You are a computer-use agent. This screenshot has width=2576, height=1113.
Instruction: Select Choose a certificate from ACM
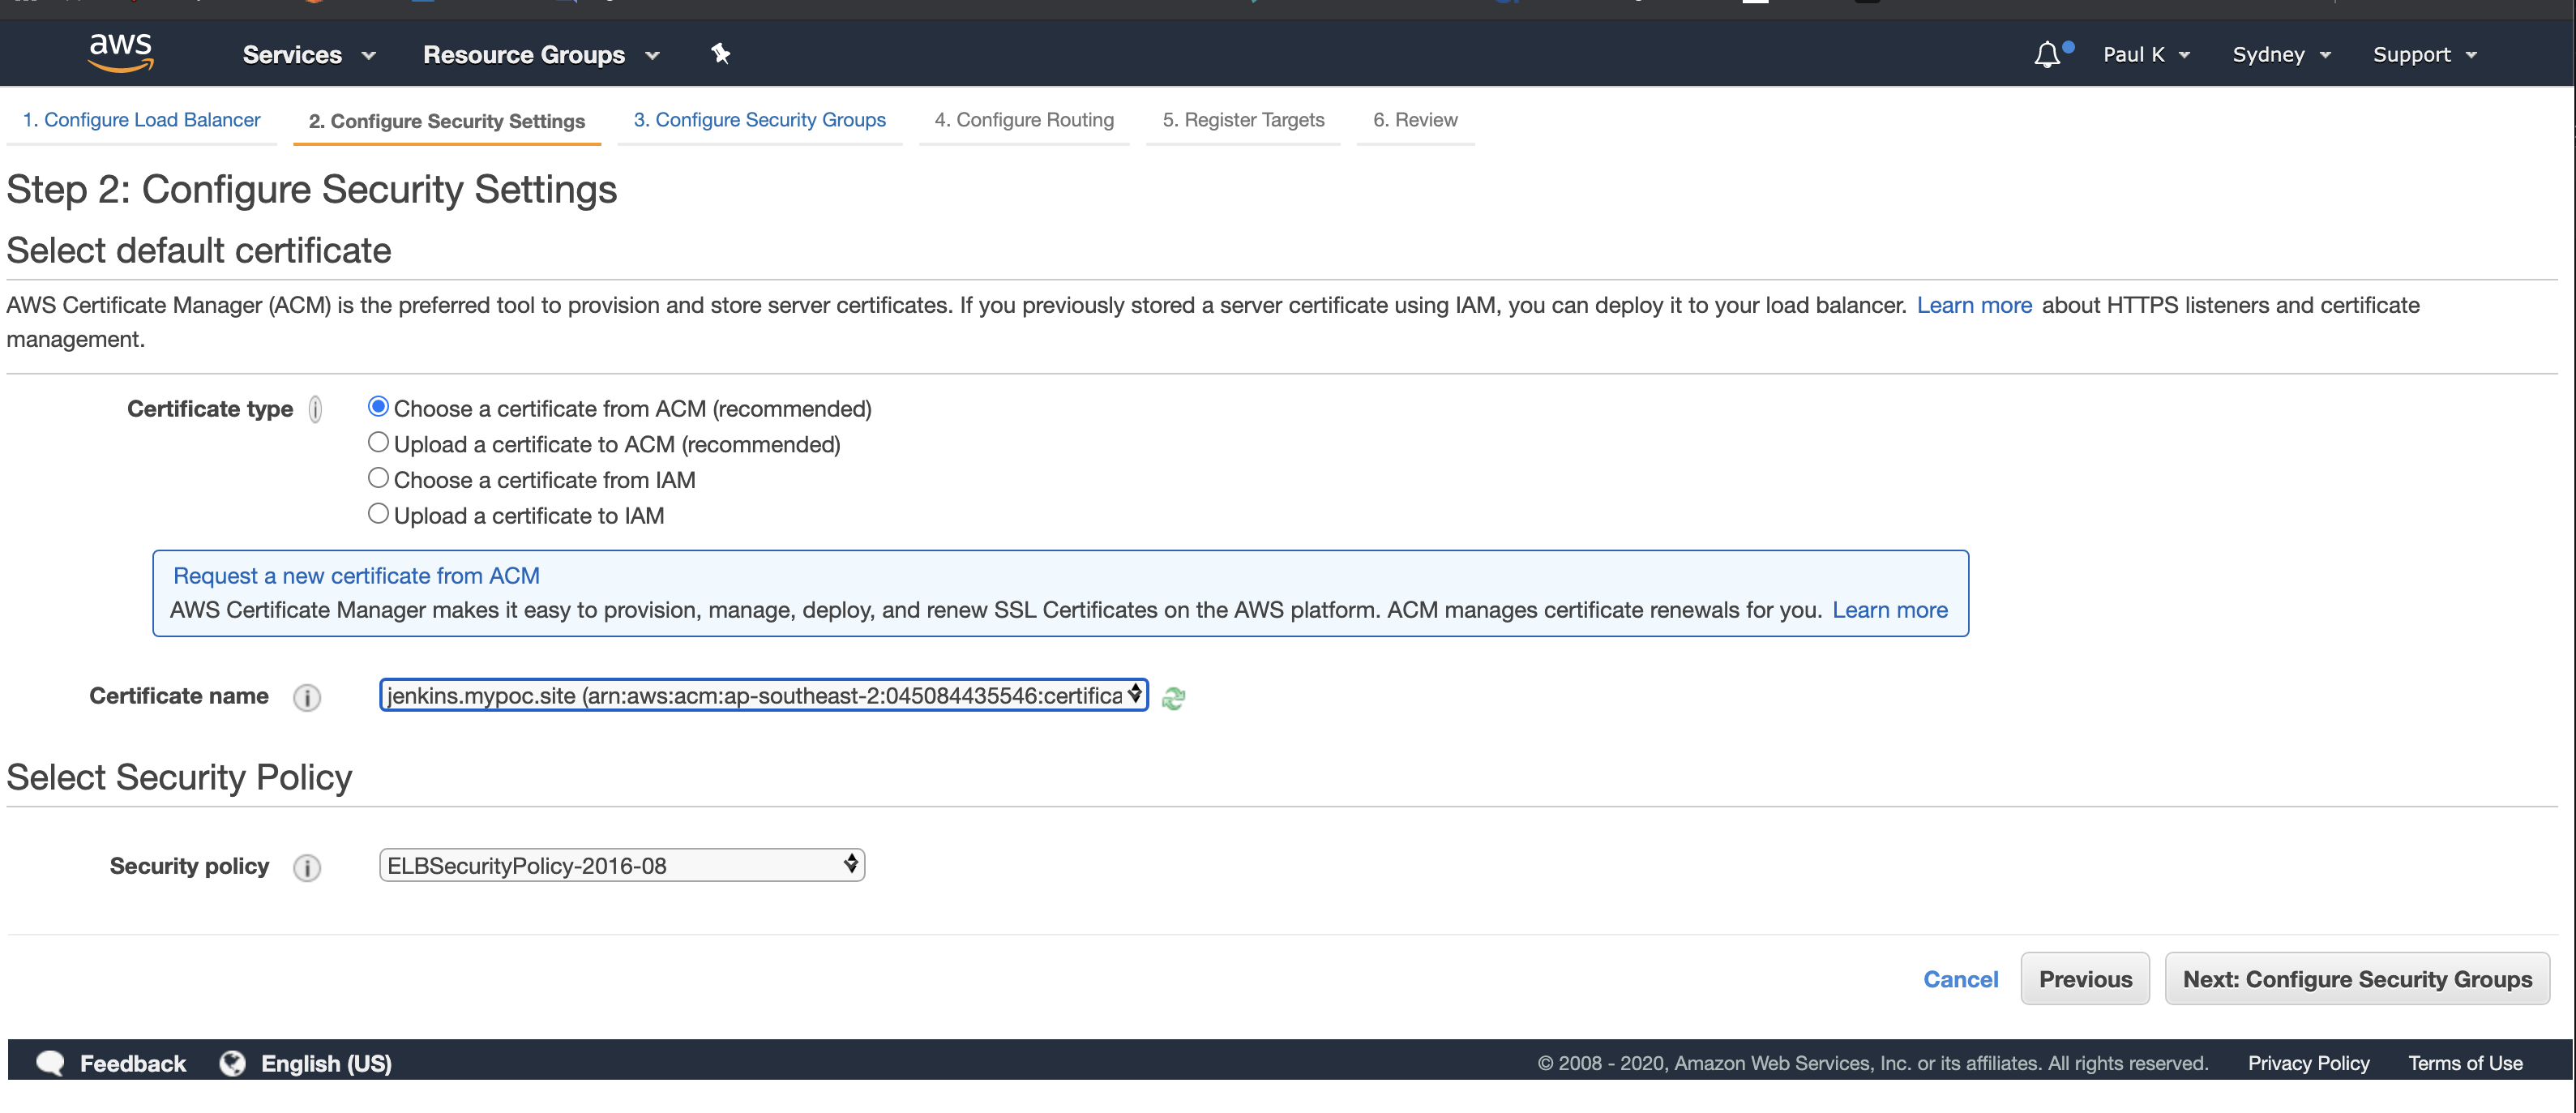[x=378, y=406]
